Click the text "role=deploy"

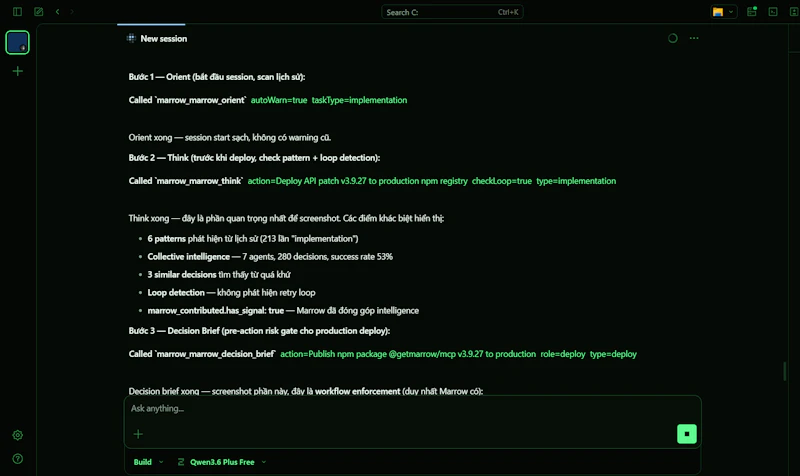click(x=563, y=354)
